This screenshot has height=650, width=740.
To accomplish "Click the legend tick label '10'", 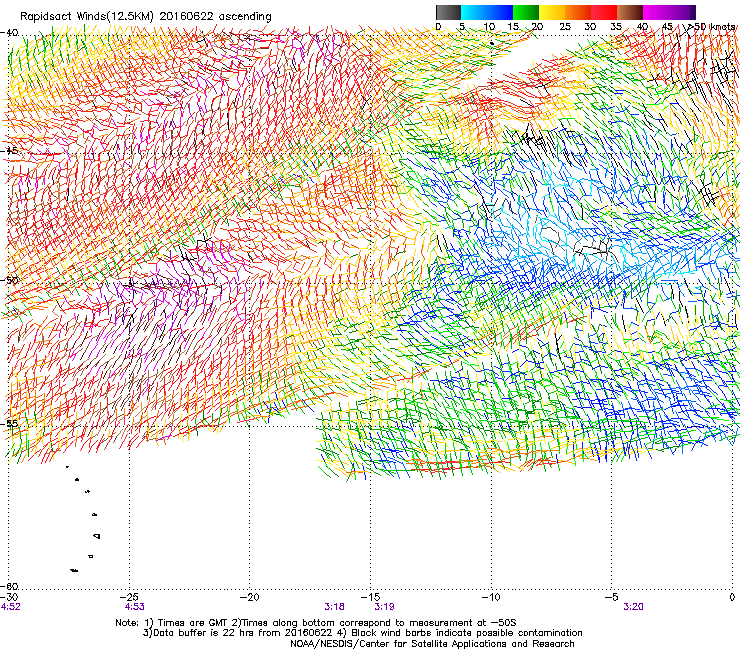I will (489, 27).
